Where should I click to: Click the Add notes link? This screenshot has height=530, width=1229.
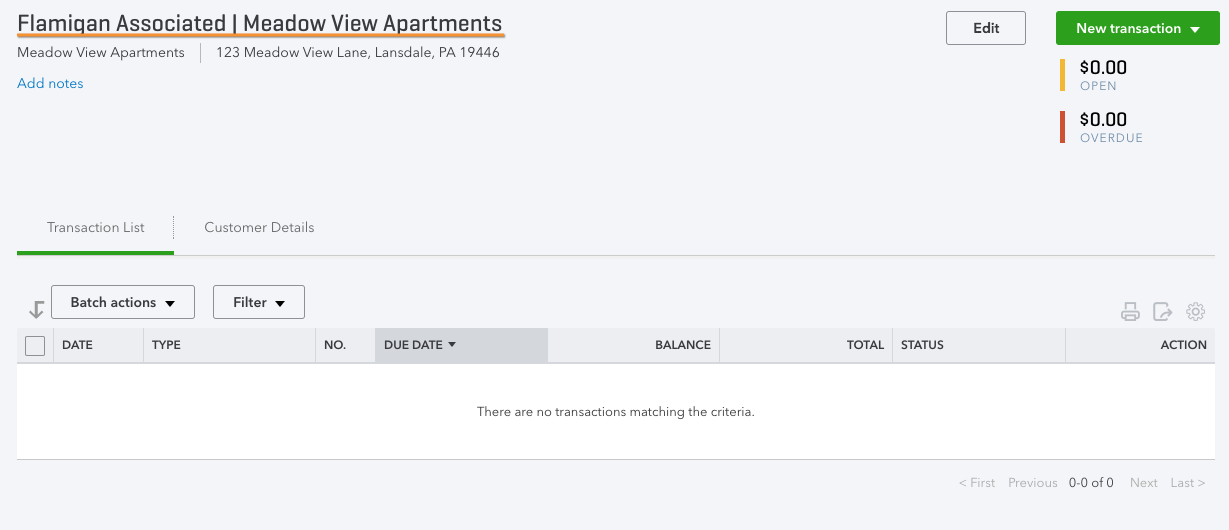click(x=50, y=83)
